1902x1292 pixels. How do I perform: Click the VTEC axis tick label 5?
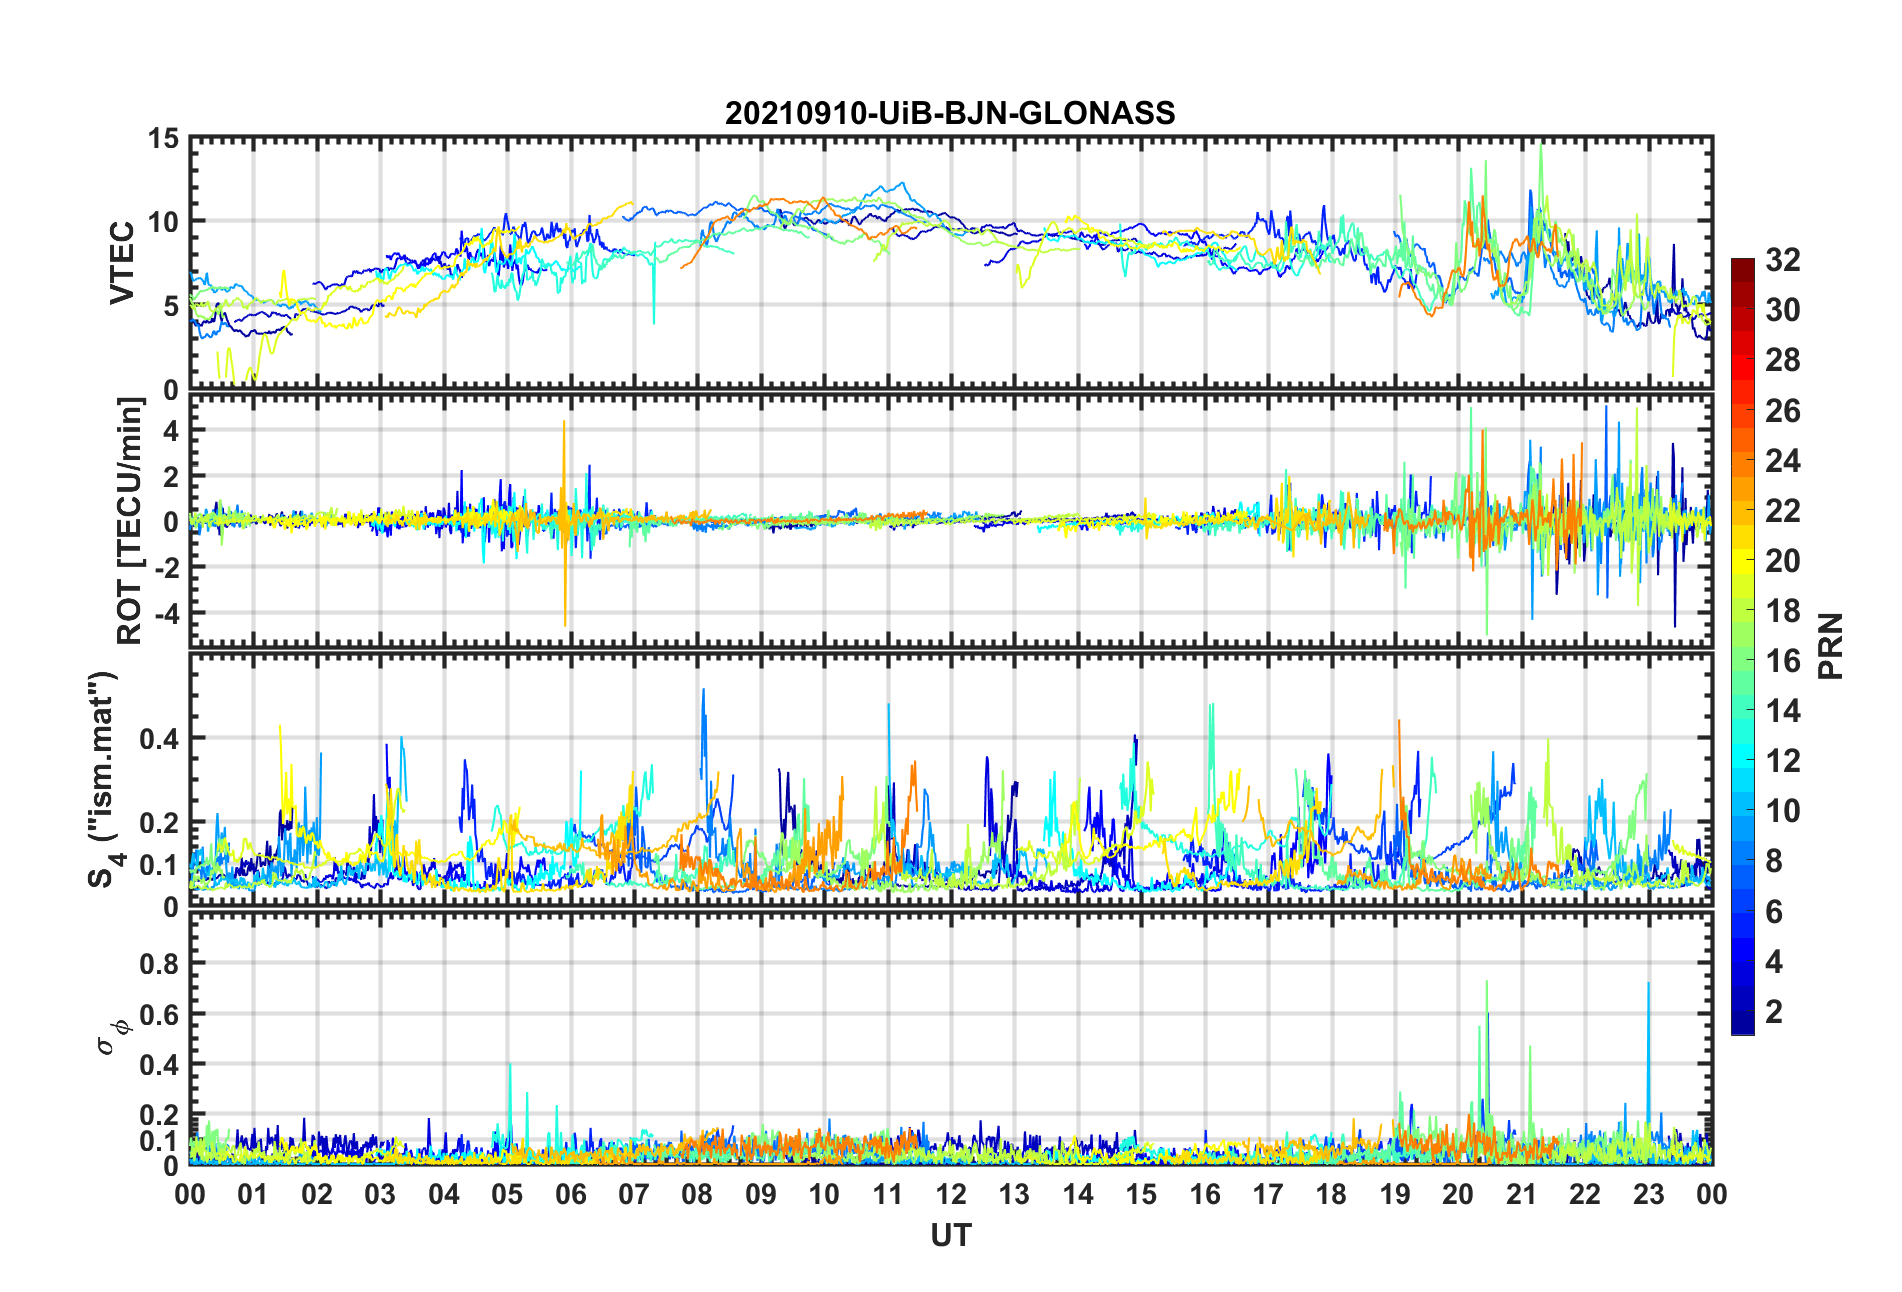(171, 306)
